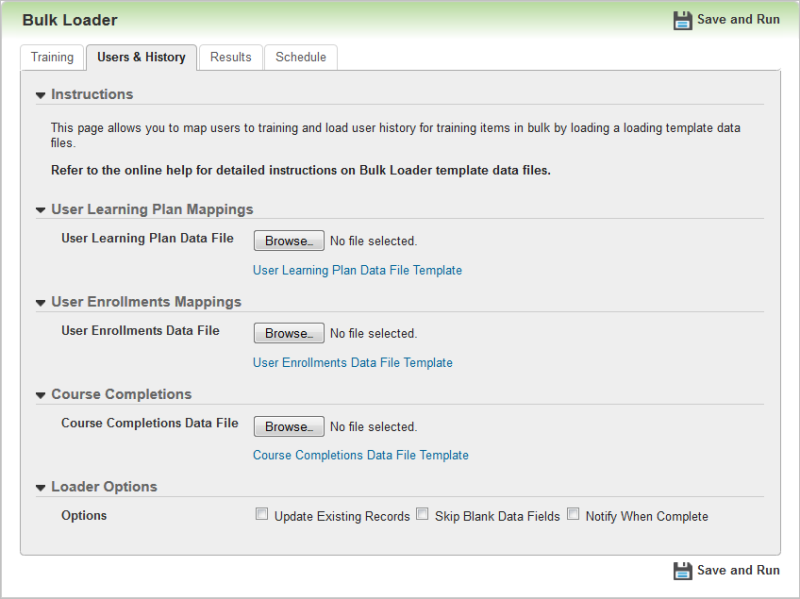The image size is (800, 599).
Task: Open the Results tab
Action: coord(230,58)
